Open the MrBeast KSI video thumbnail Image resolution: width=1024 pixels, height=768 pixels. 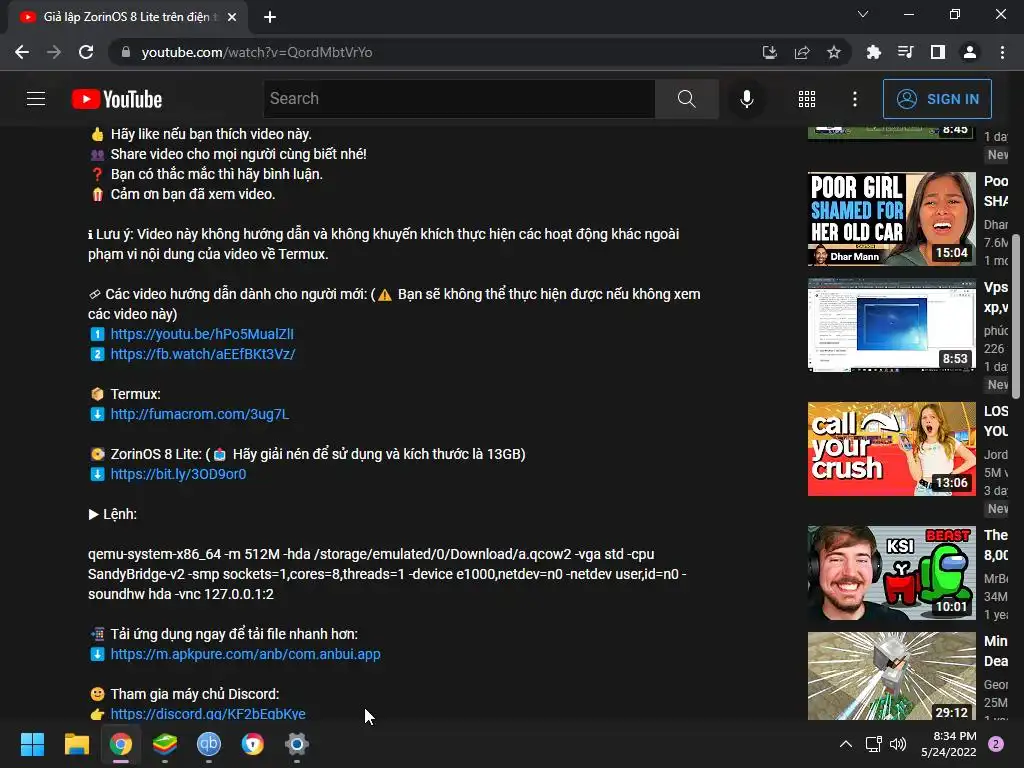(x=891, y=573)
